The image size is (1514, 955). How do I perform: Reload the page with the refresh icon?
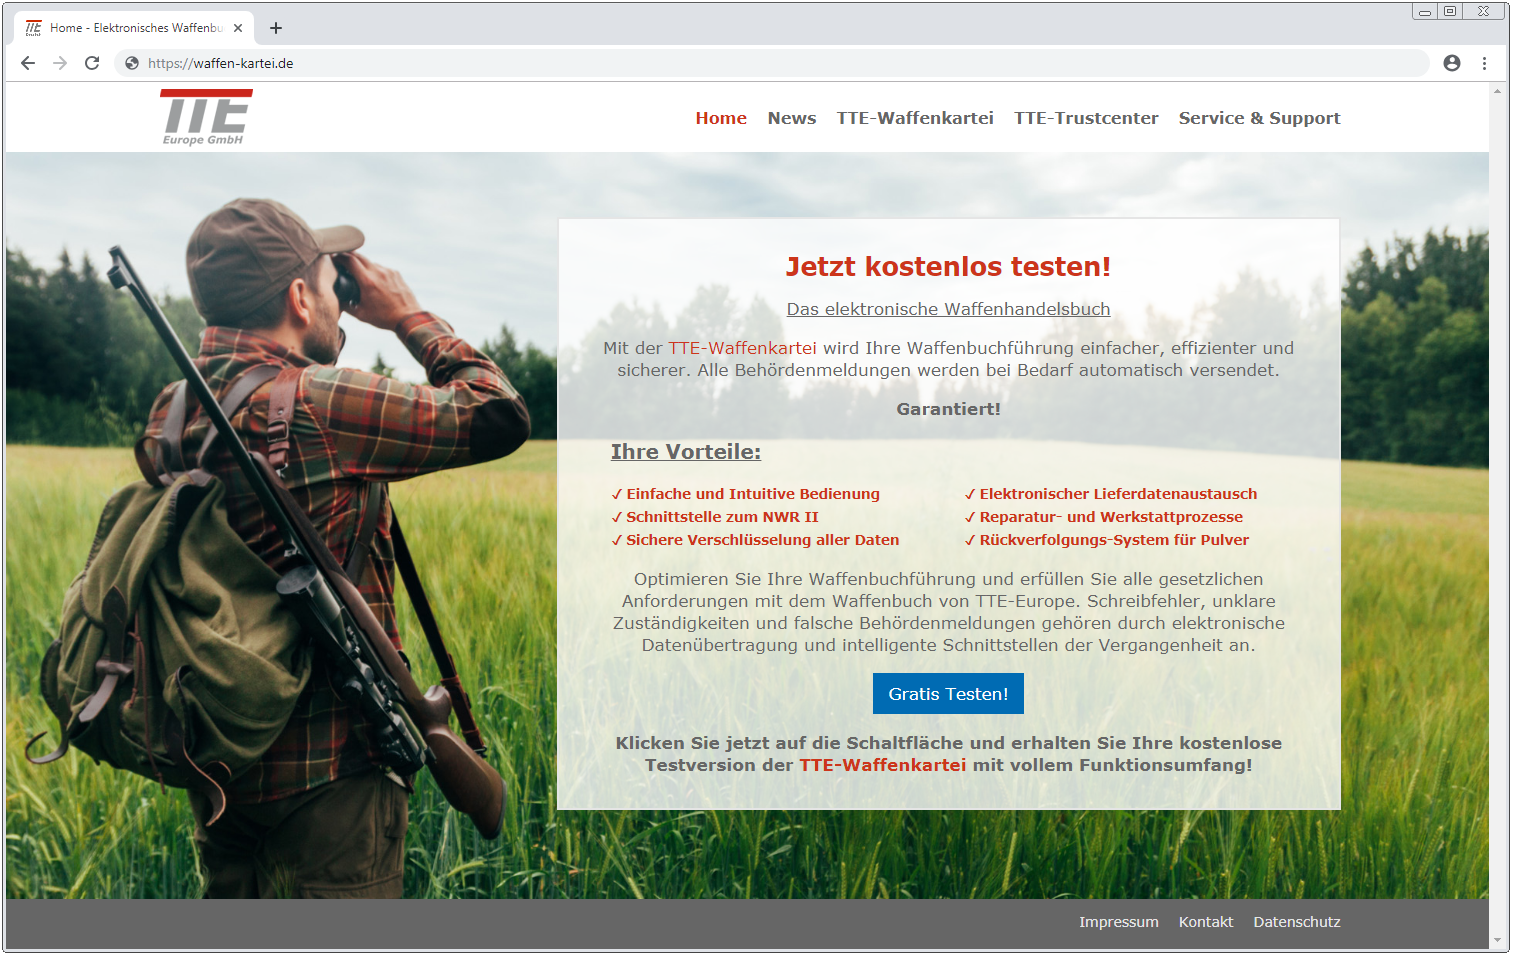click(x=92, y=63)
